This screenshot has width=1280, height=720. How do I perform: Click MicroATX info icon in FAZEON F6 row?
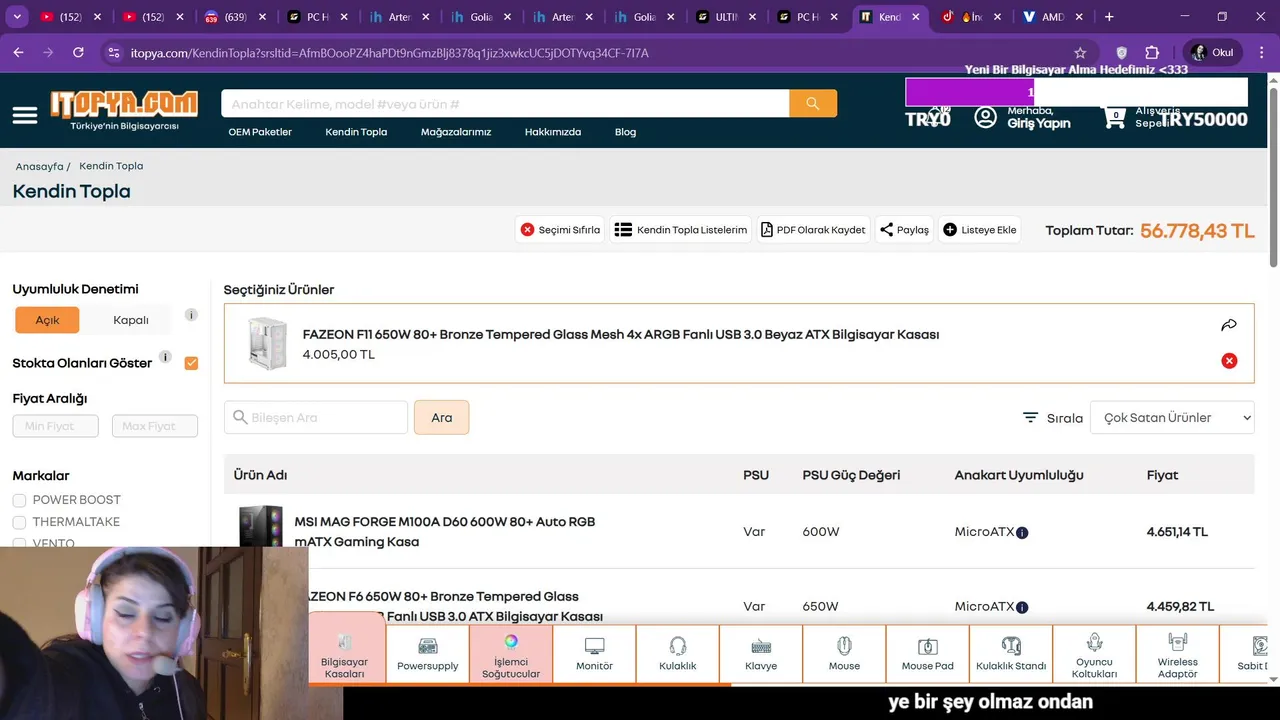[x=1022, y=607]
